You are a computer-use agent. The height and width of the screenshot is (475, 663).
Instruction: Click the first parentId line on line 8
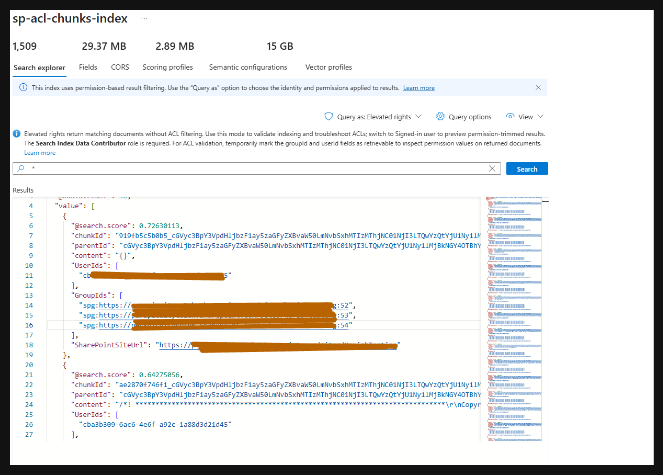tap(276, 246)
